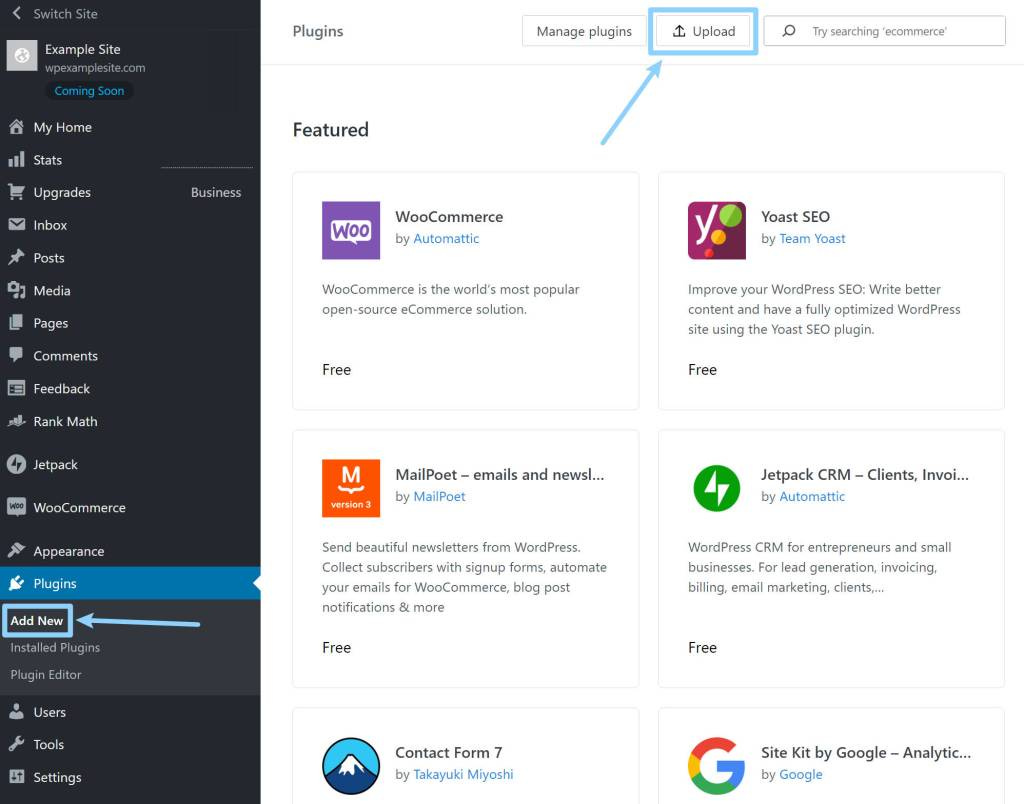
Task: Click the MailPoet plugin logo
Action: [x=351, y=488]
